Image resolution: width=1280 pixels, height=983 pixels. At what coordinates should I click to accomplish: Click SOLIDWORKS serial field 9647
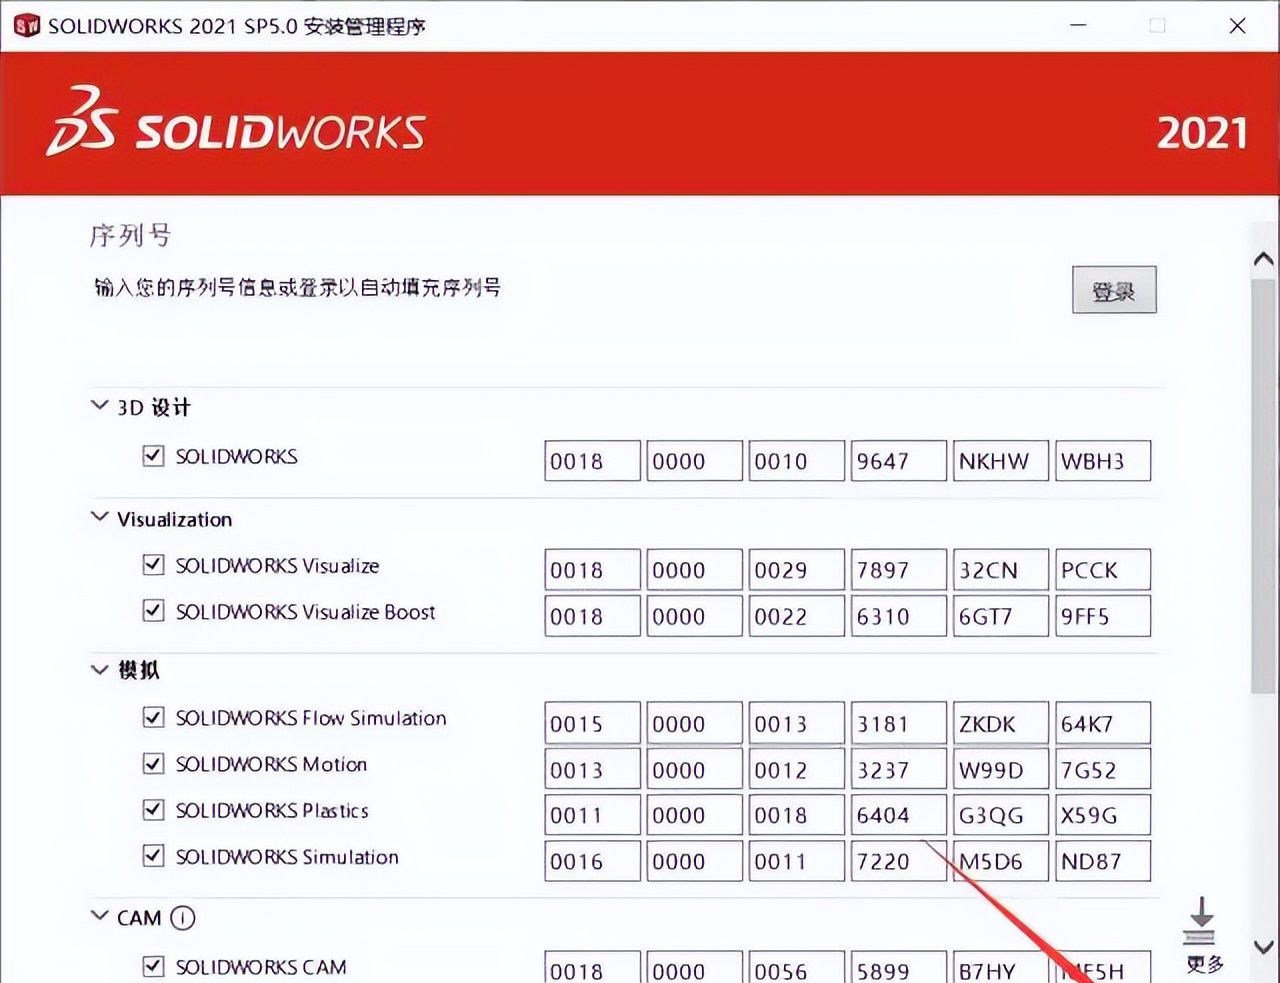[x=898, y=461]
